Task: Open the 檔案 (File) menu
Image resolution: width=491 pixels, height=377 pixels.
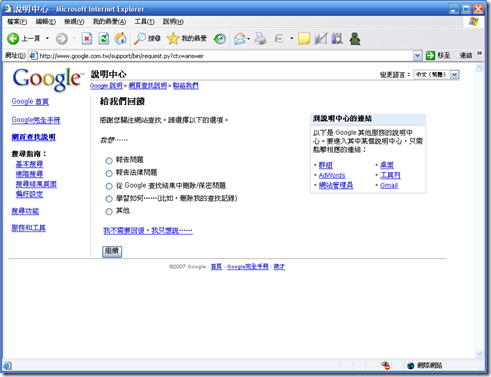Action: pyautogui.click(x=17, y=22)
